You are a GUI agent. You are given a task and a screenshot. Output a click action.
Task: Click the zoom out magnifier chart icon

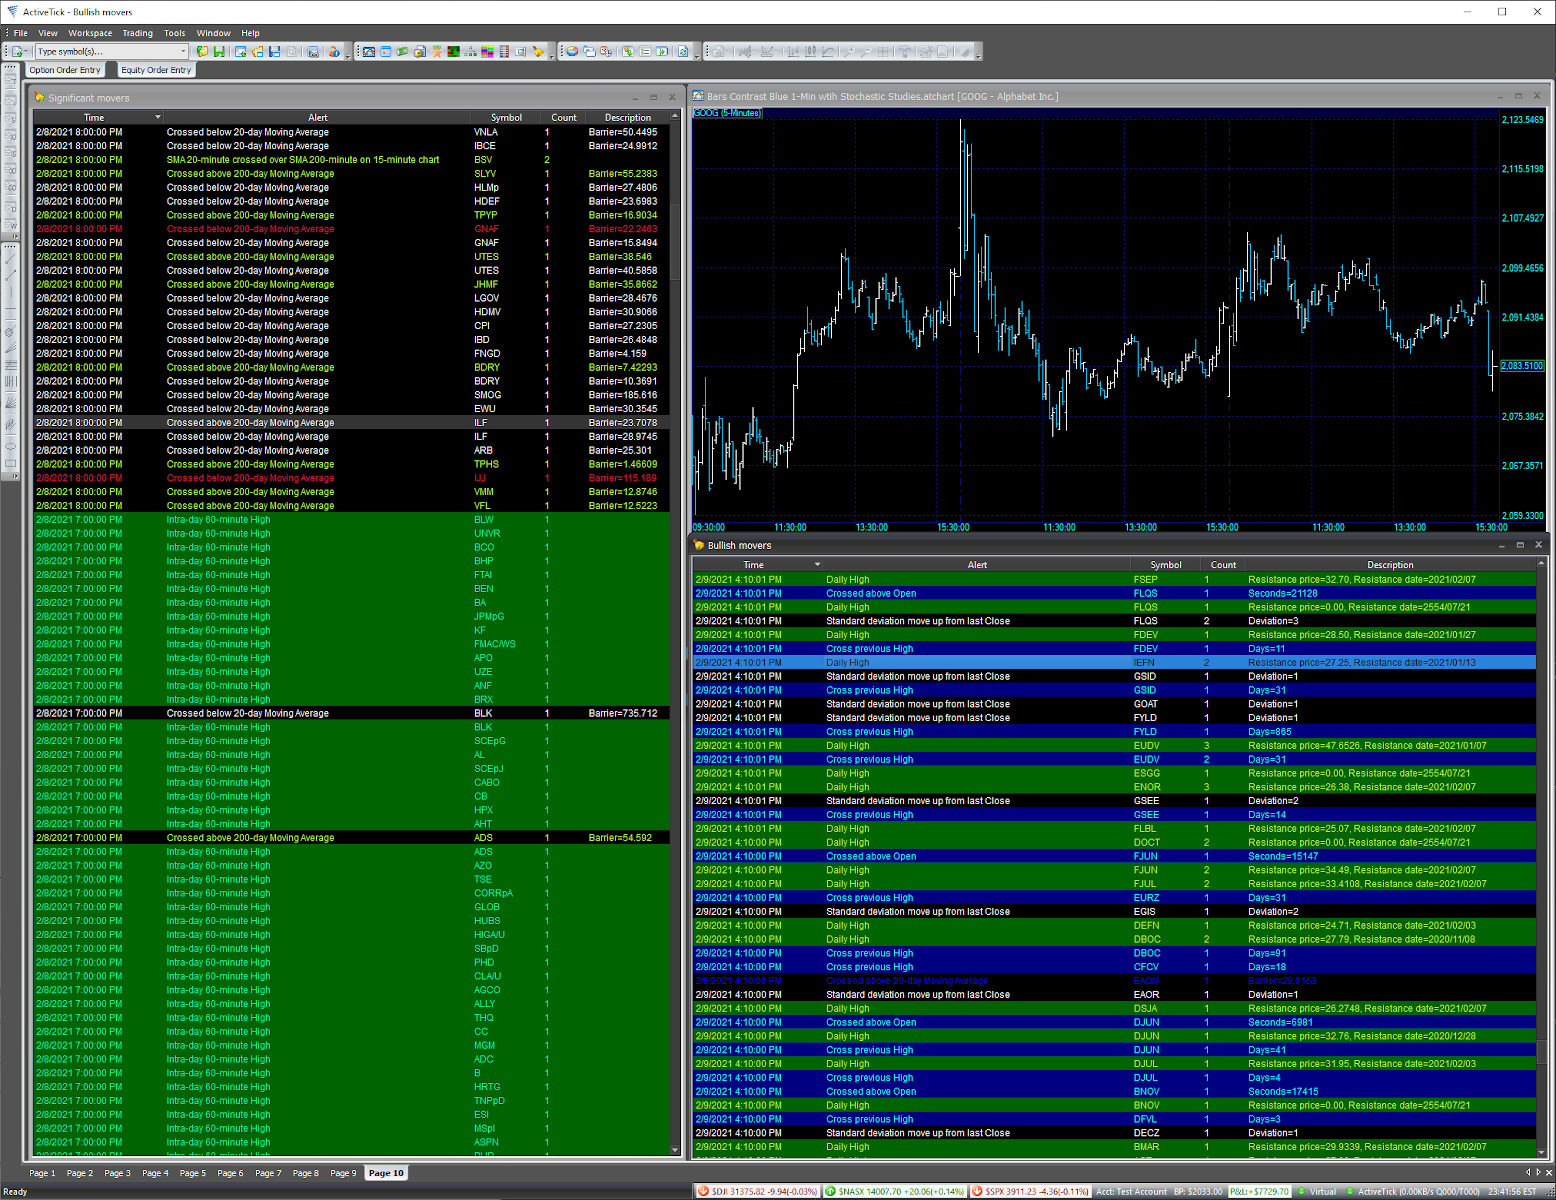(866, 51)
